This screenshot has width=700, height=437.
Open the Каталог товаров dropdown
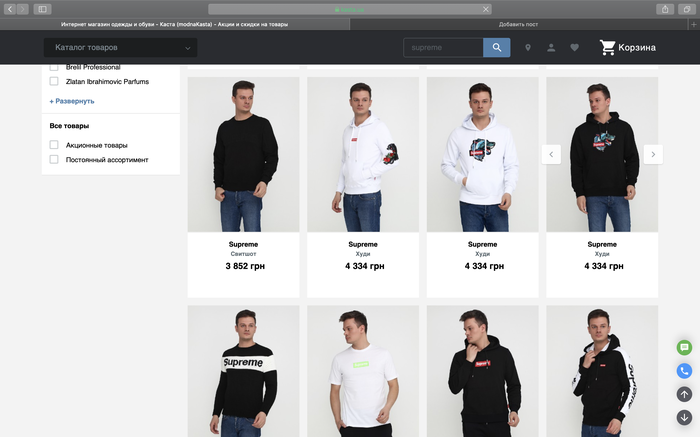[120, 47]
